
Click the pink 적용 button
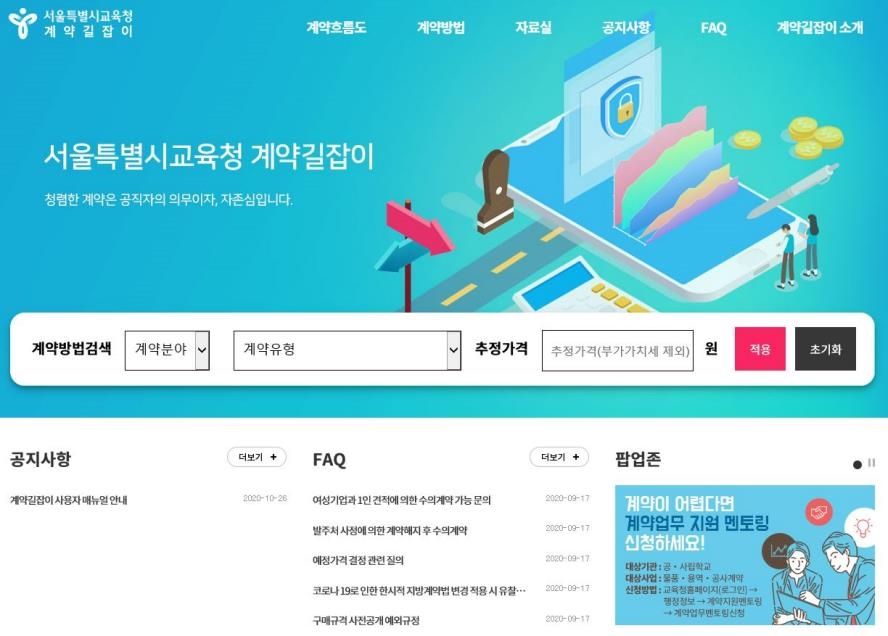(x=760, y=349)
